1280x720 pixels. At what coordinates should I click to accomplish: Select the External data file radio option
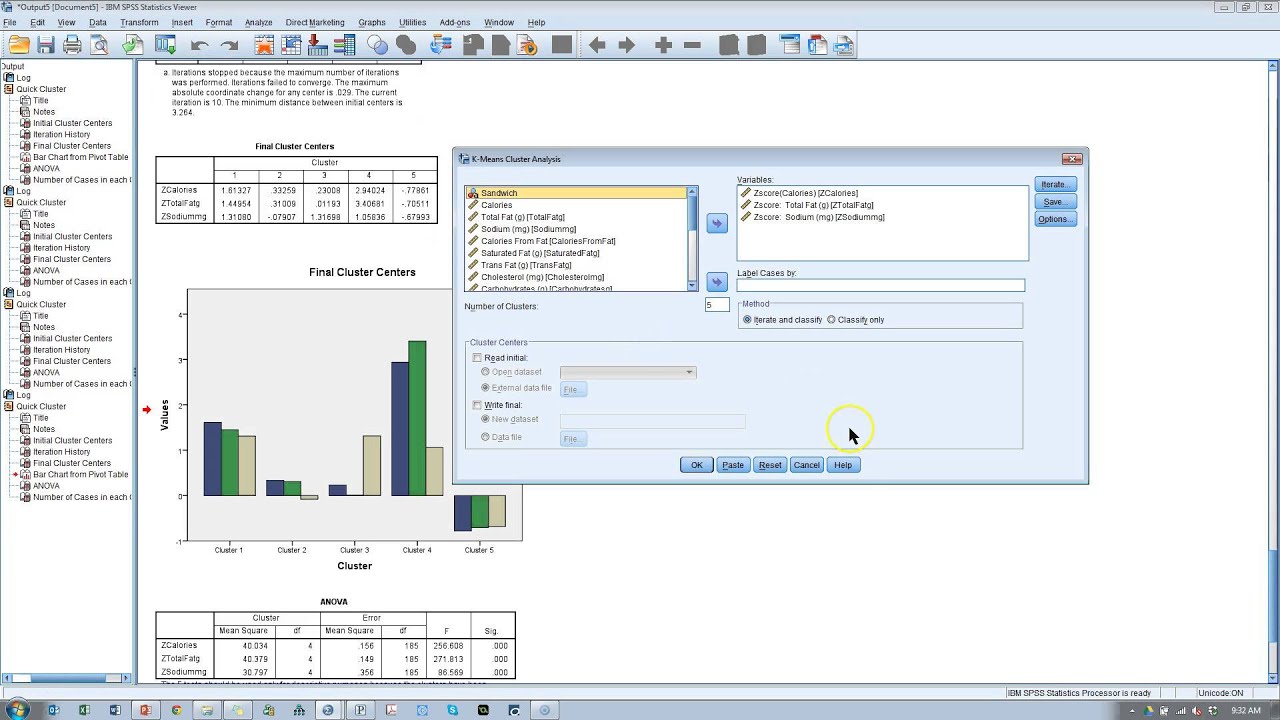click(486, 388)
